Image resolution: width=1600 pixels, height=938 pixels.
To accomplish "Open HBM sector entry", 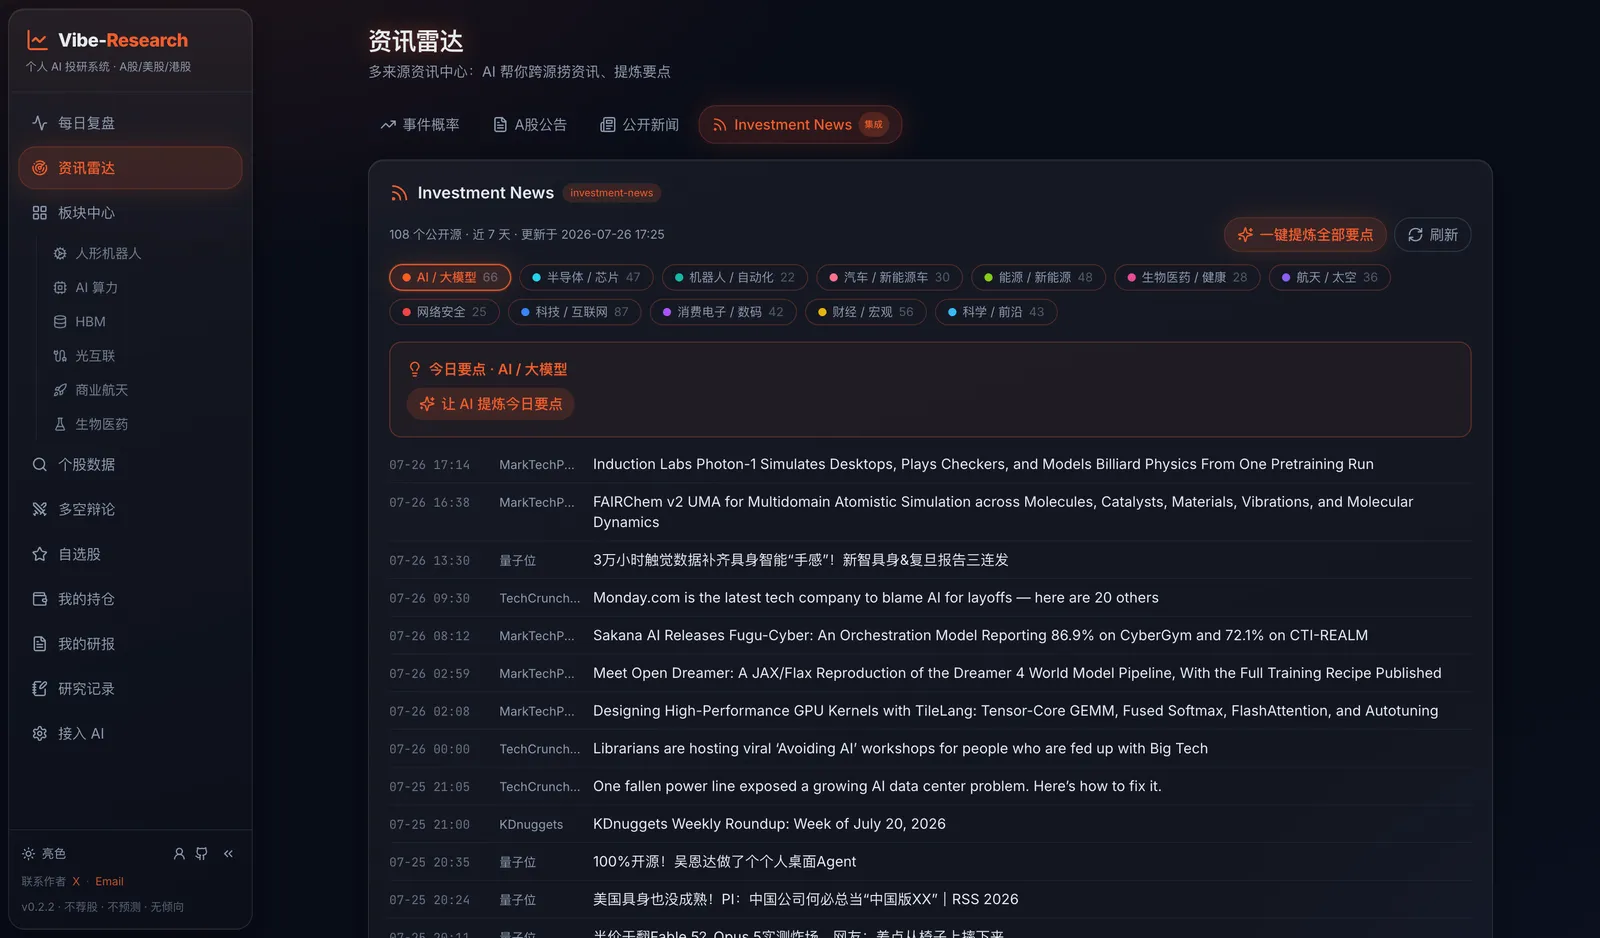I will [141, 322].
